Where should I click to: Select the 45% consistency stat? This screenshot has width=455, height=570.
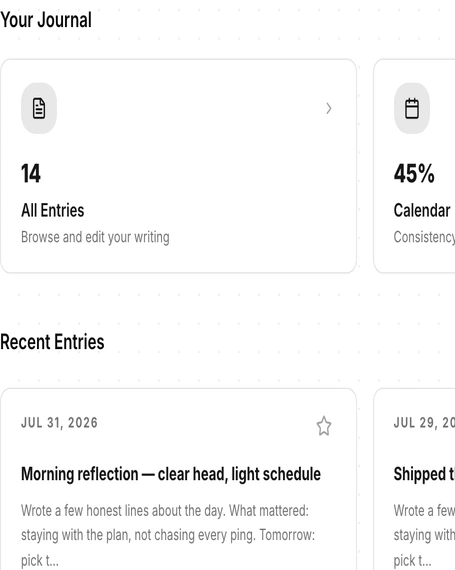coord(414,173)
